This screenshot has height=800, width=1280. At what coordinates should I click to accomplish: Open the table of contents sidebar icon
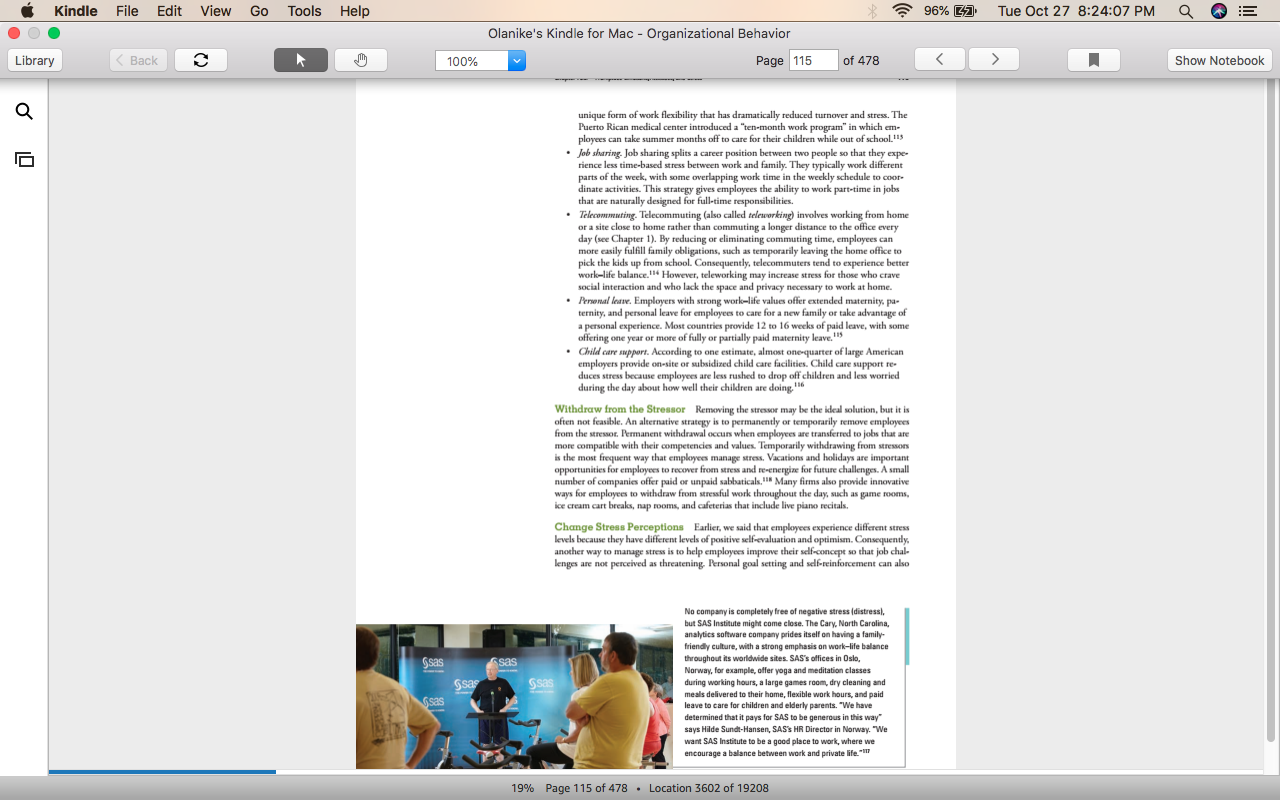(24, 159)
